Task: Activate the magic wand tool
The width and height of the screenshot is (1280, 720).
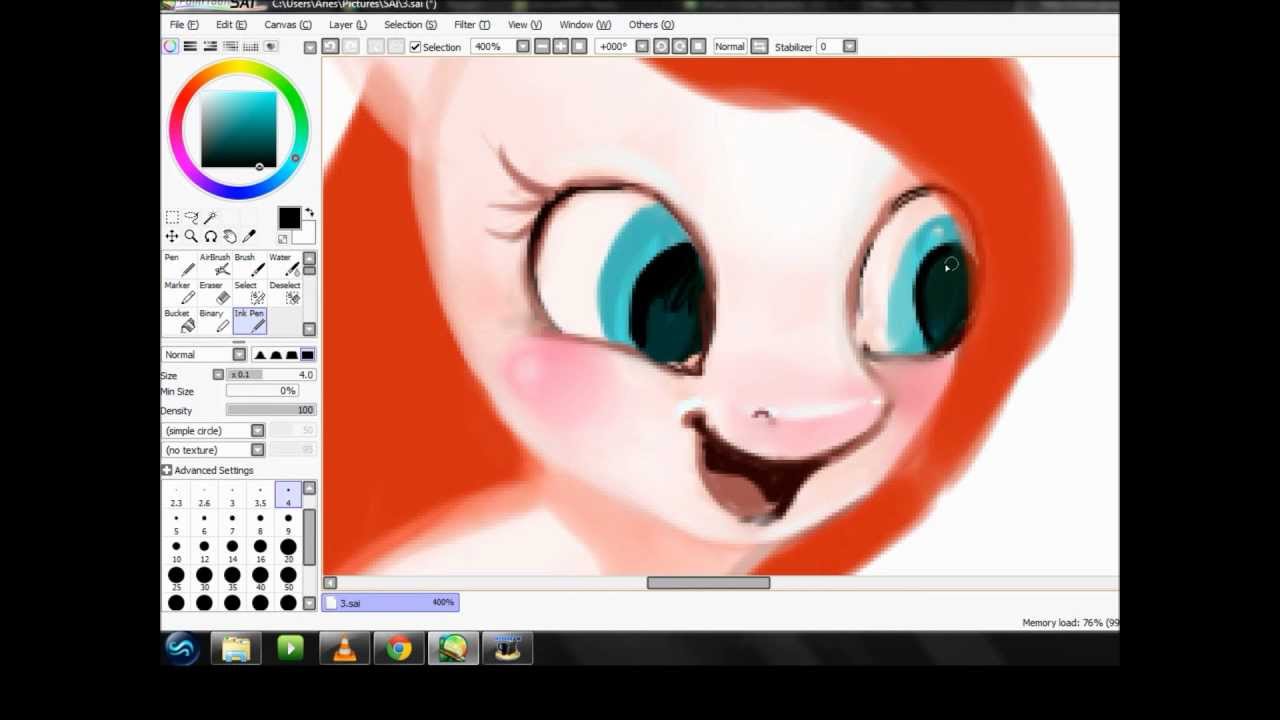Action: point(210,217)
